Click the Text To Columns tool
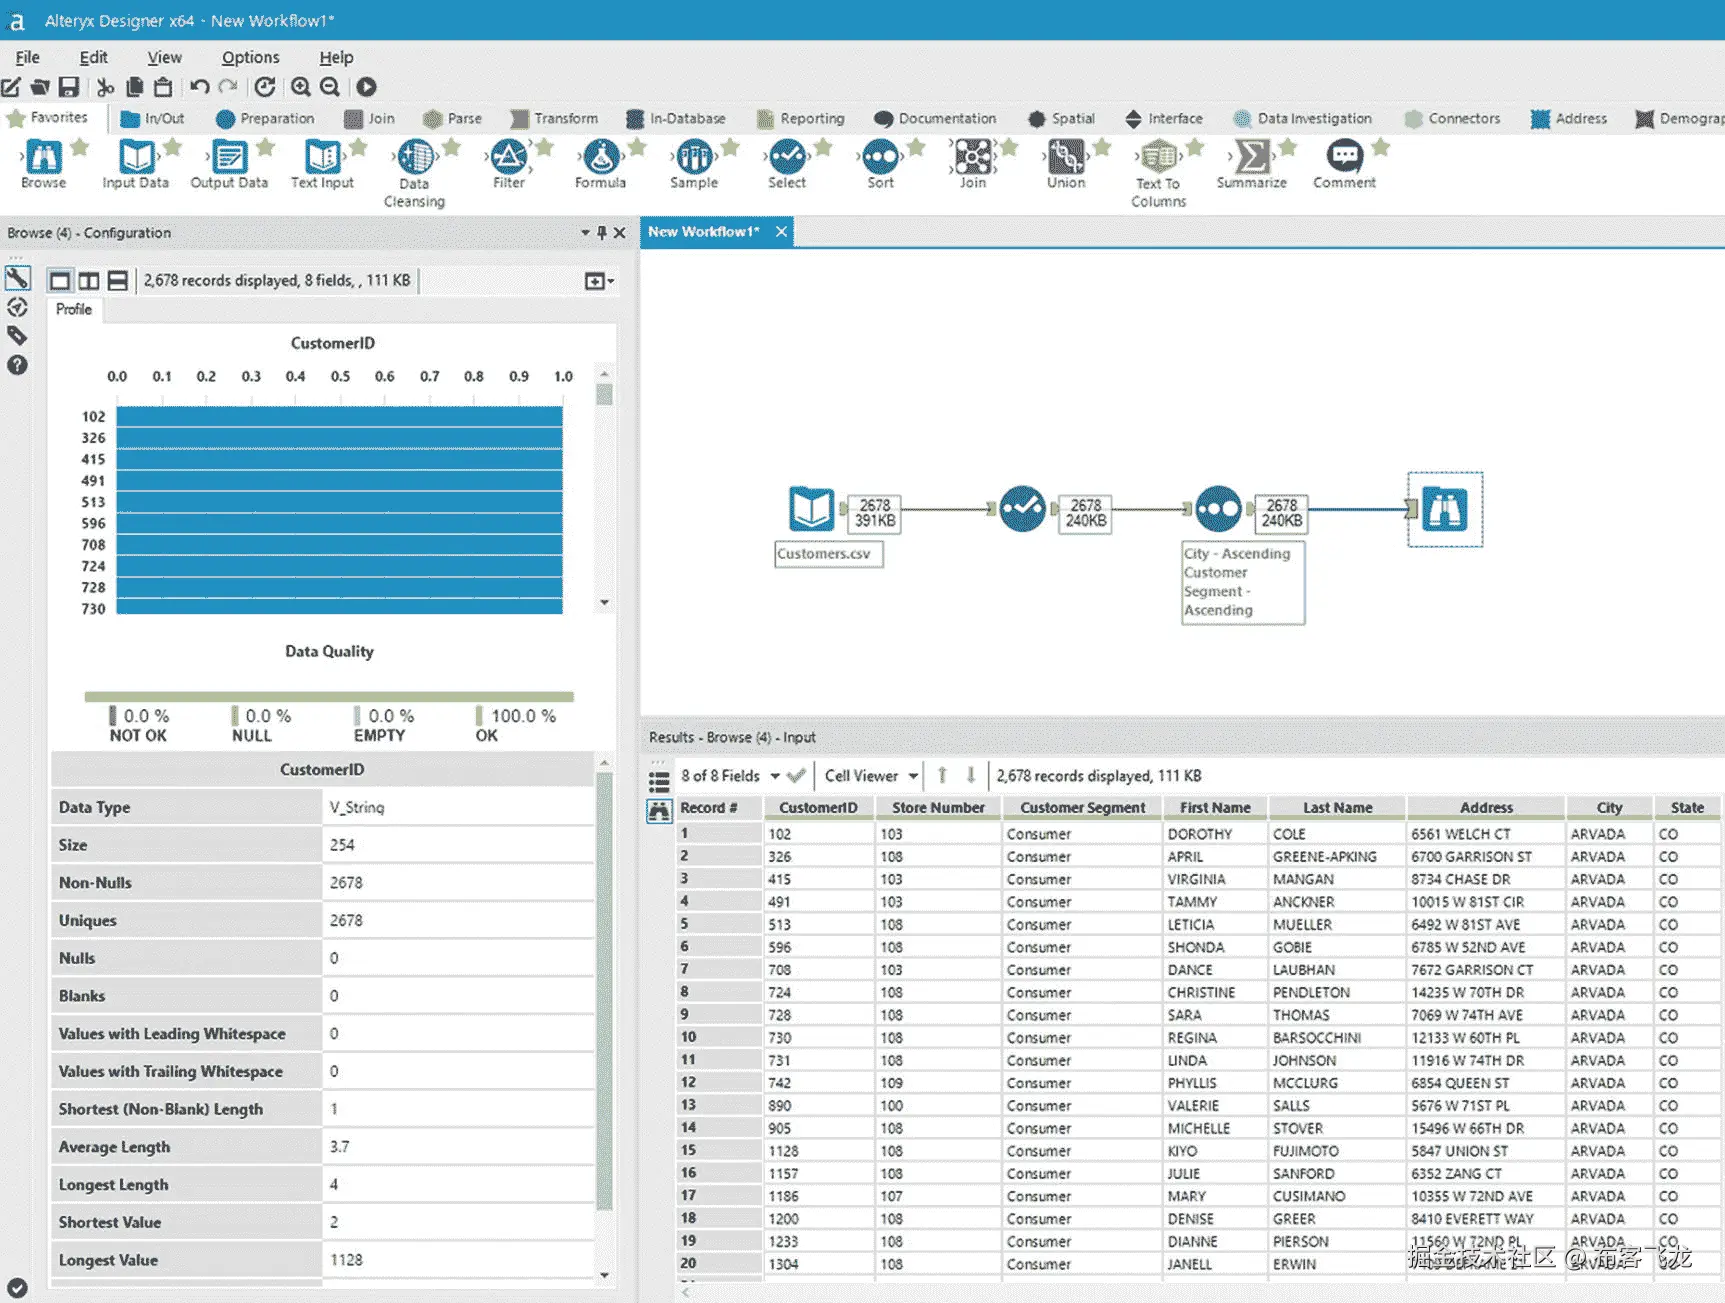This screenshot has width=1725, height=1303. (1158, 158)
